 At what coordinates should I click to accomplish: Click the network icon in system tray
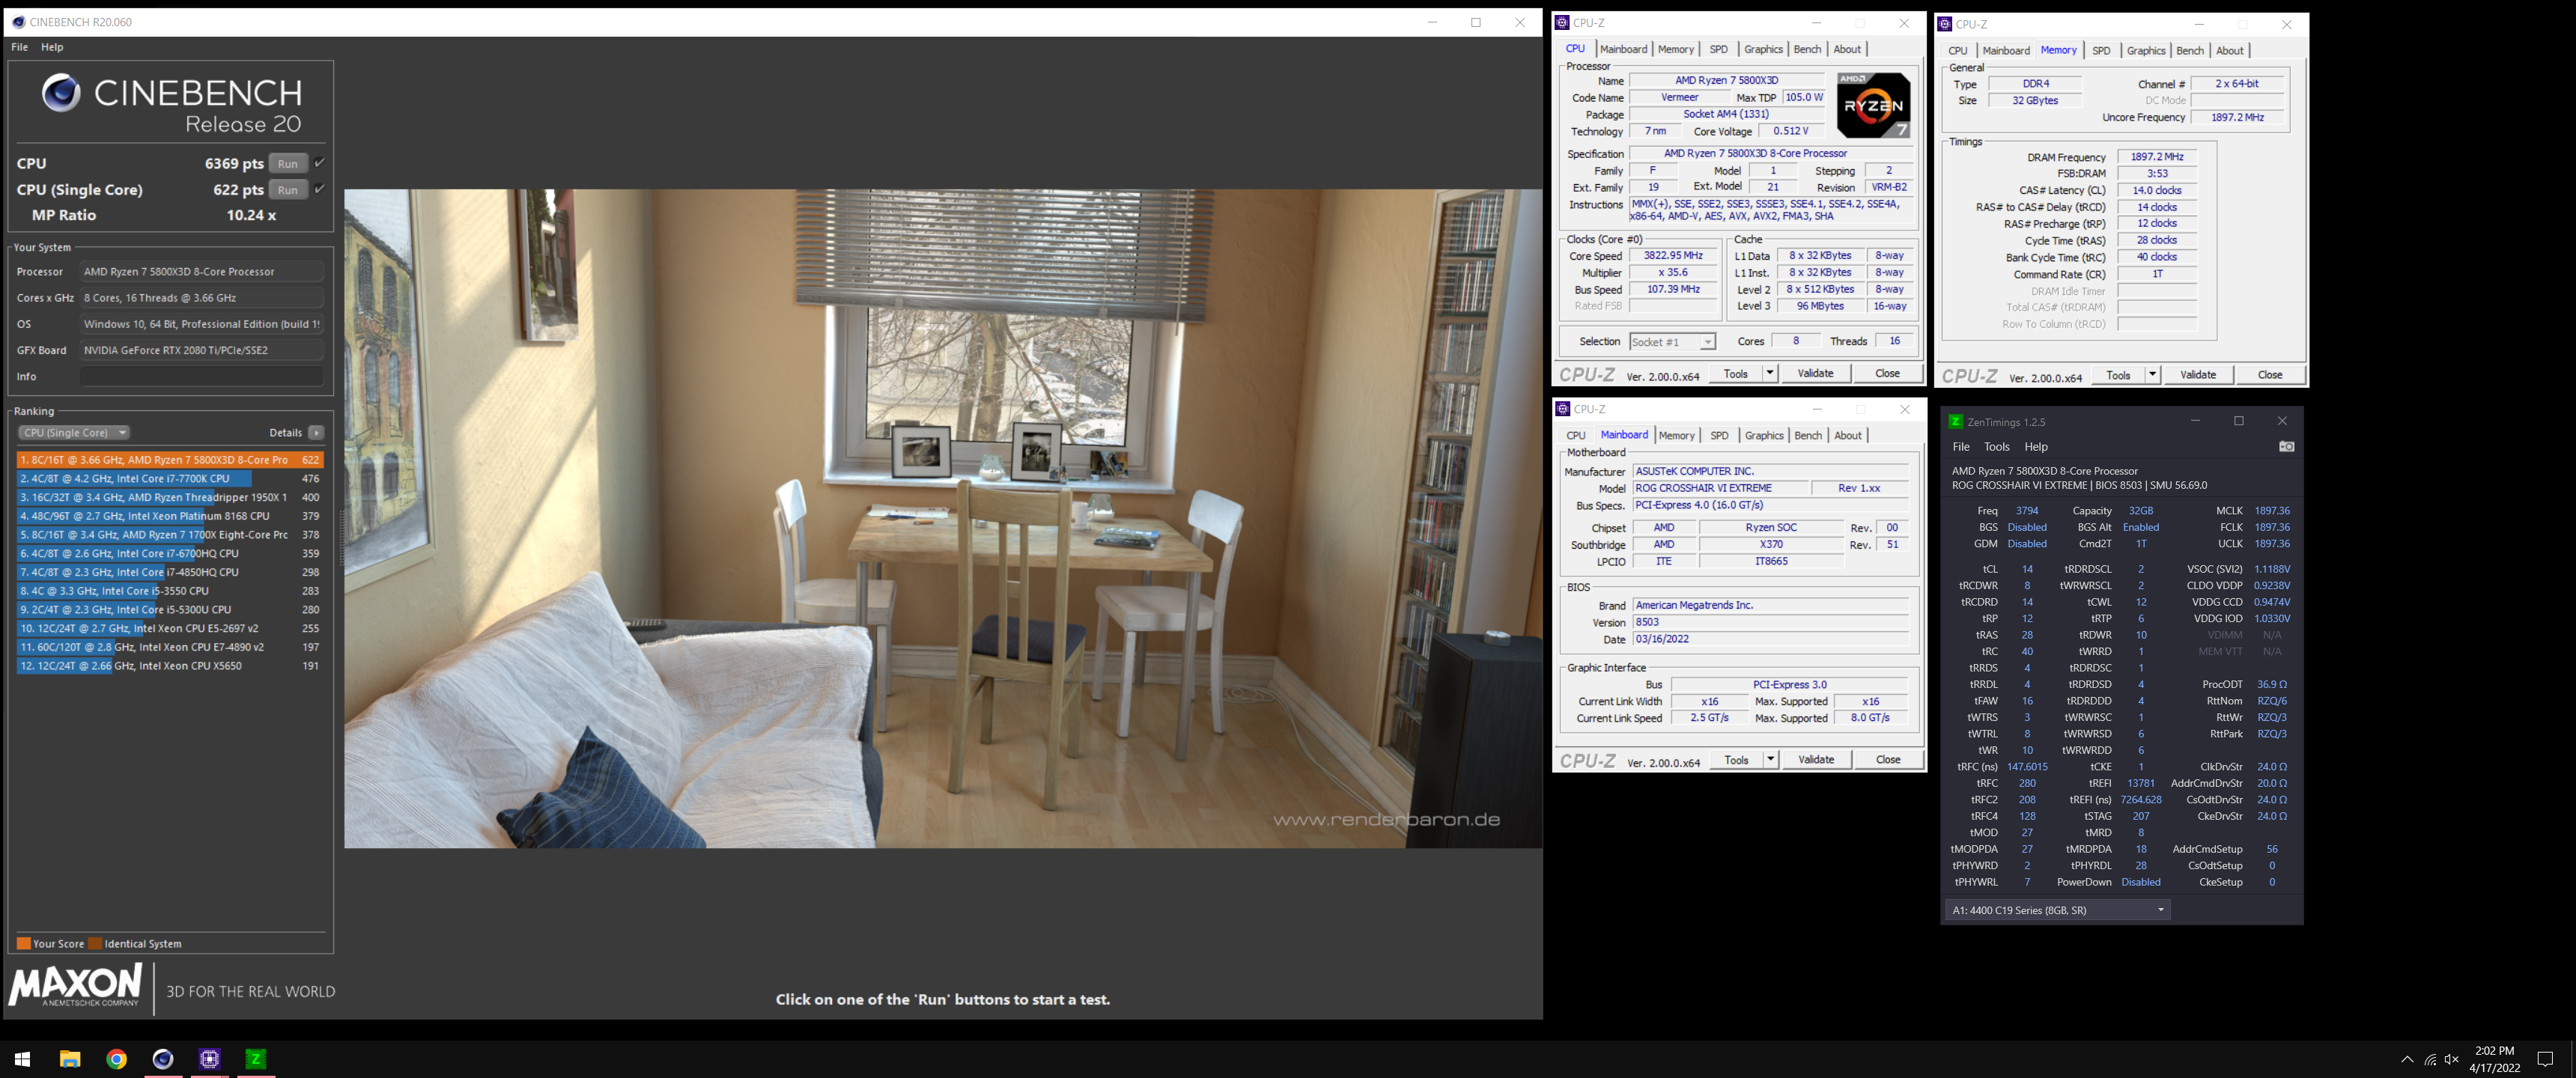coord(2430,1060)
